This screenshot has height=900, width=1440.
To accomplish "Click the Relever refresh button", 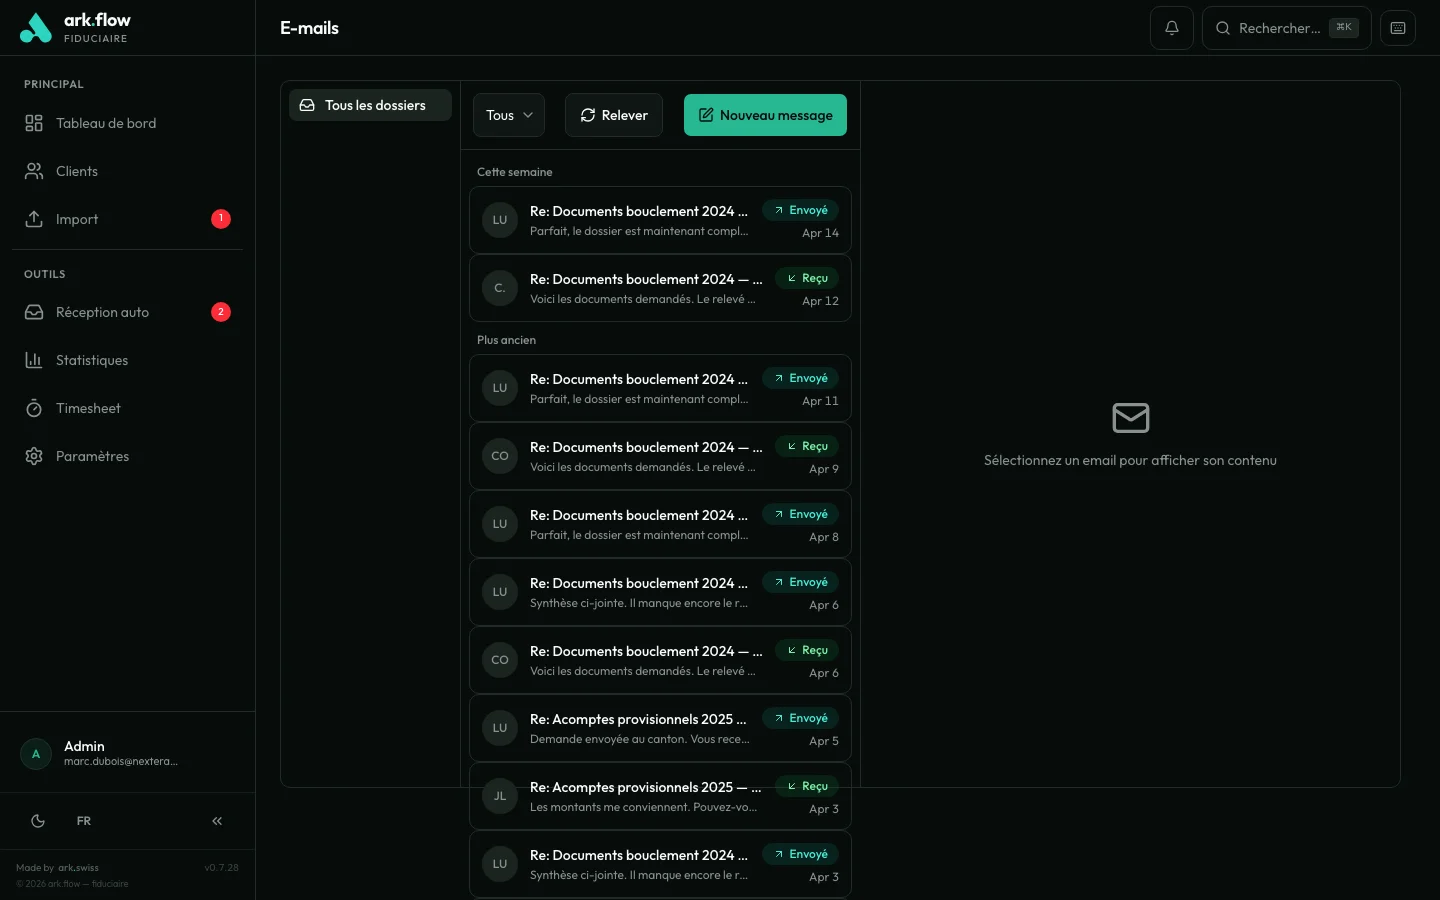I will click(x=614, y=115).
